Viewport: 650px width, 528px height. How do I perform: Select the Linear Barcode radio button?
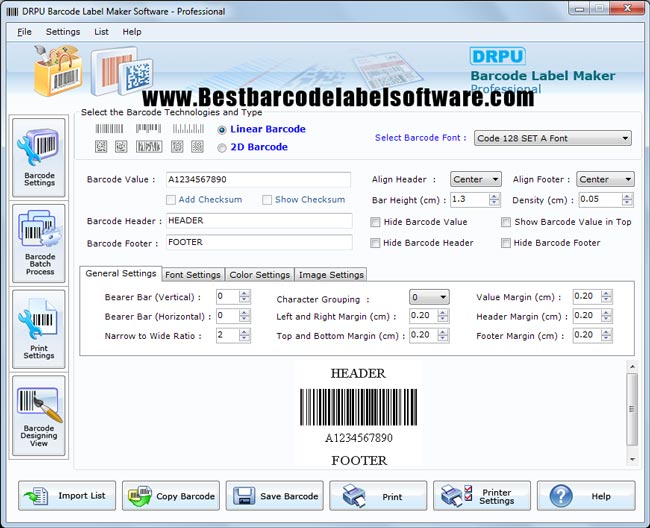pyautogui.click(x=222, y=130)
